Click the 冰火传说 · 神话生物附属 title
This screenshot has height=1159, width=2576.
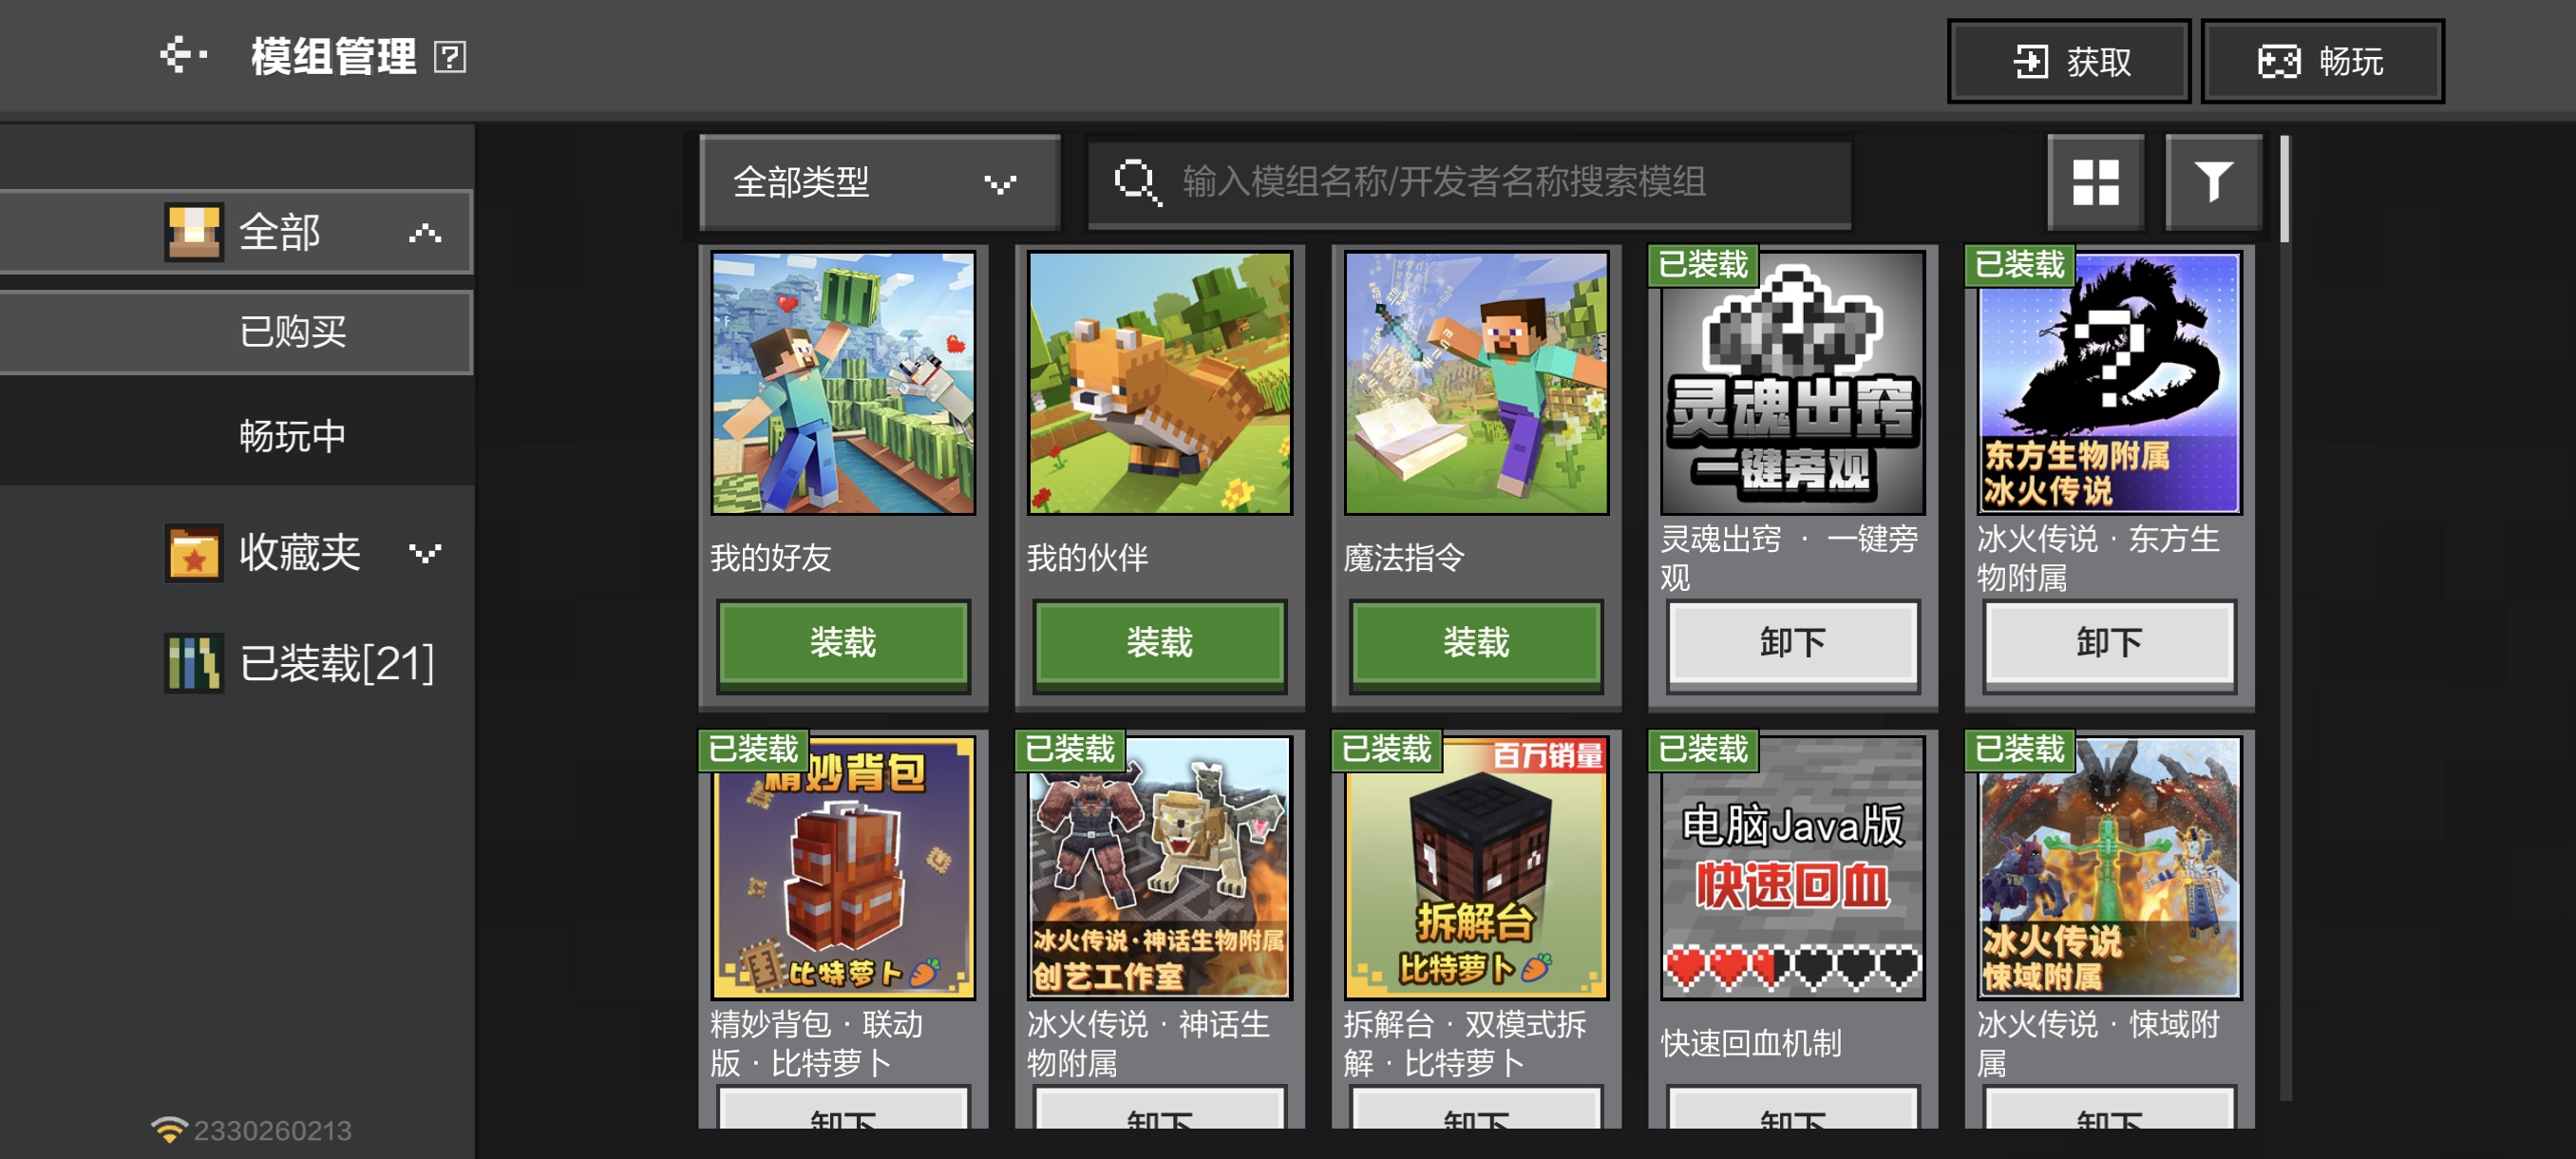coord(1148,1043)
